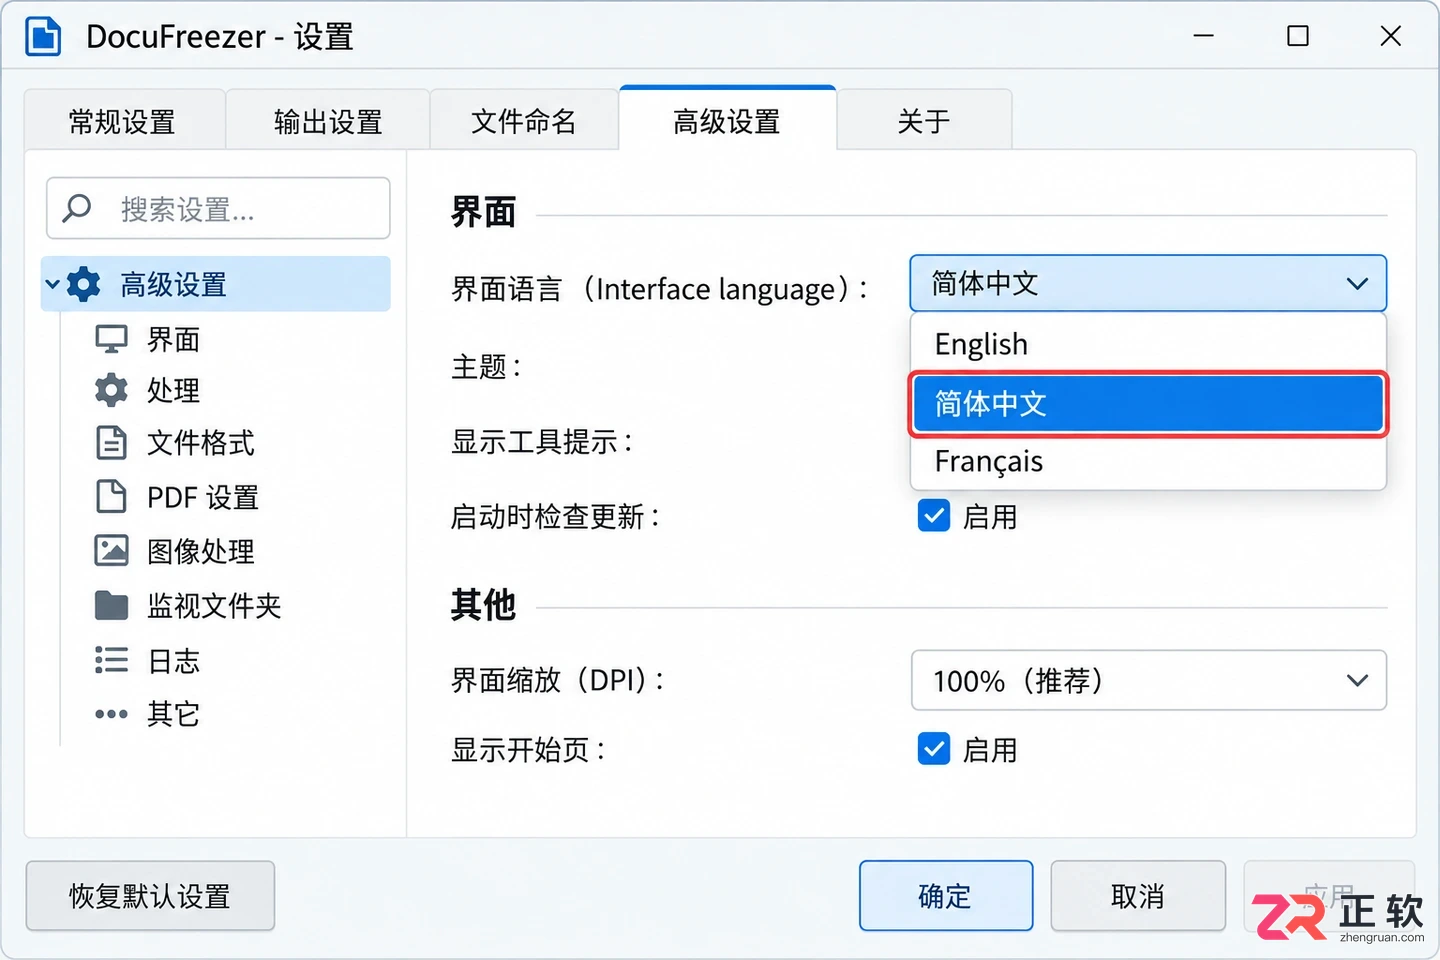Switch to the 文件命名 tab
The width and height of the screenshot is (1440, 960).
pyautogui.click(x=524, y=121)
